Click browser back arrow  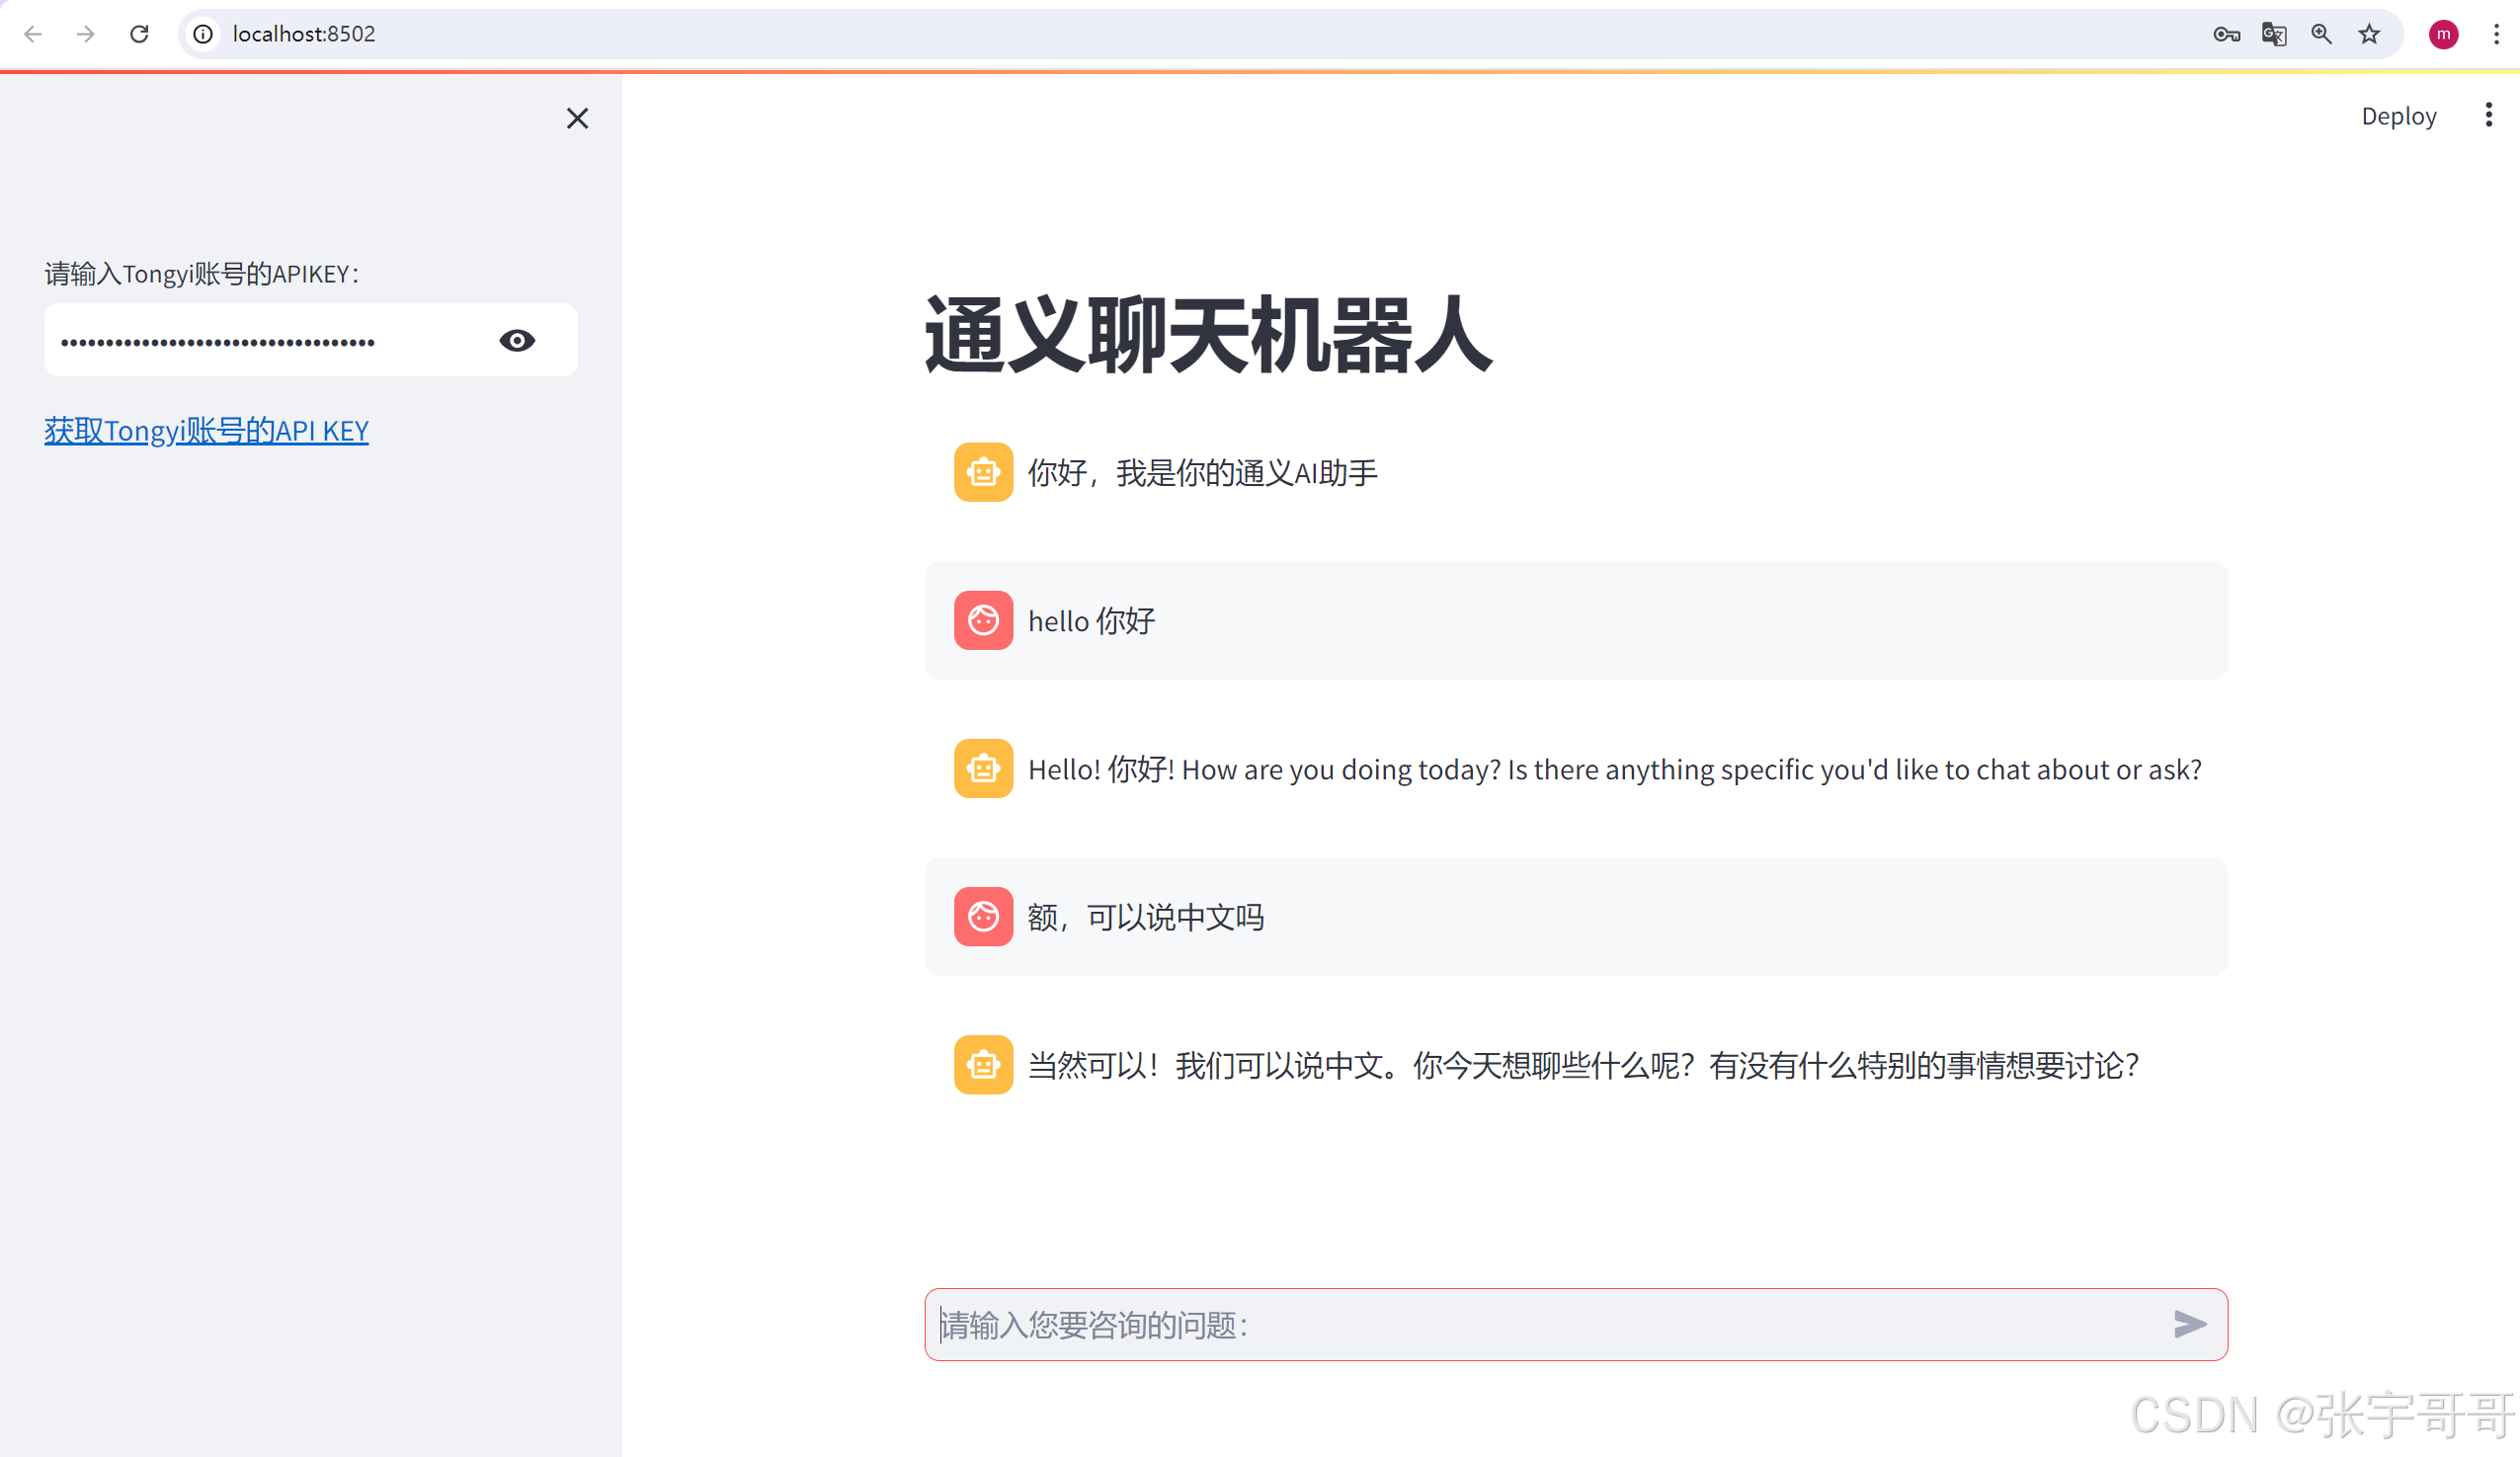coord(33,34)
